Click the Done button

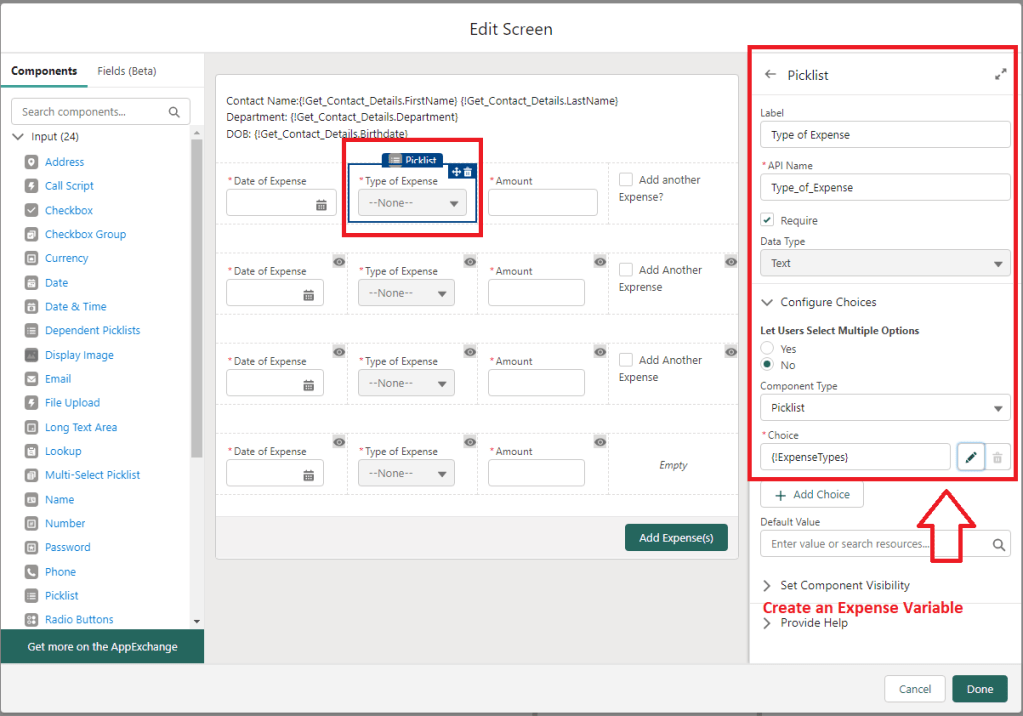[979, 689]
